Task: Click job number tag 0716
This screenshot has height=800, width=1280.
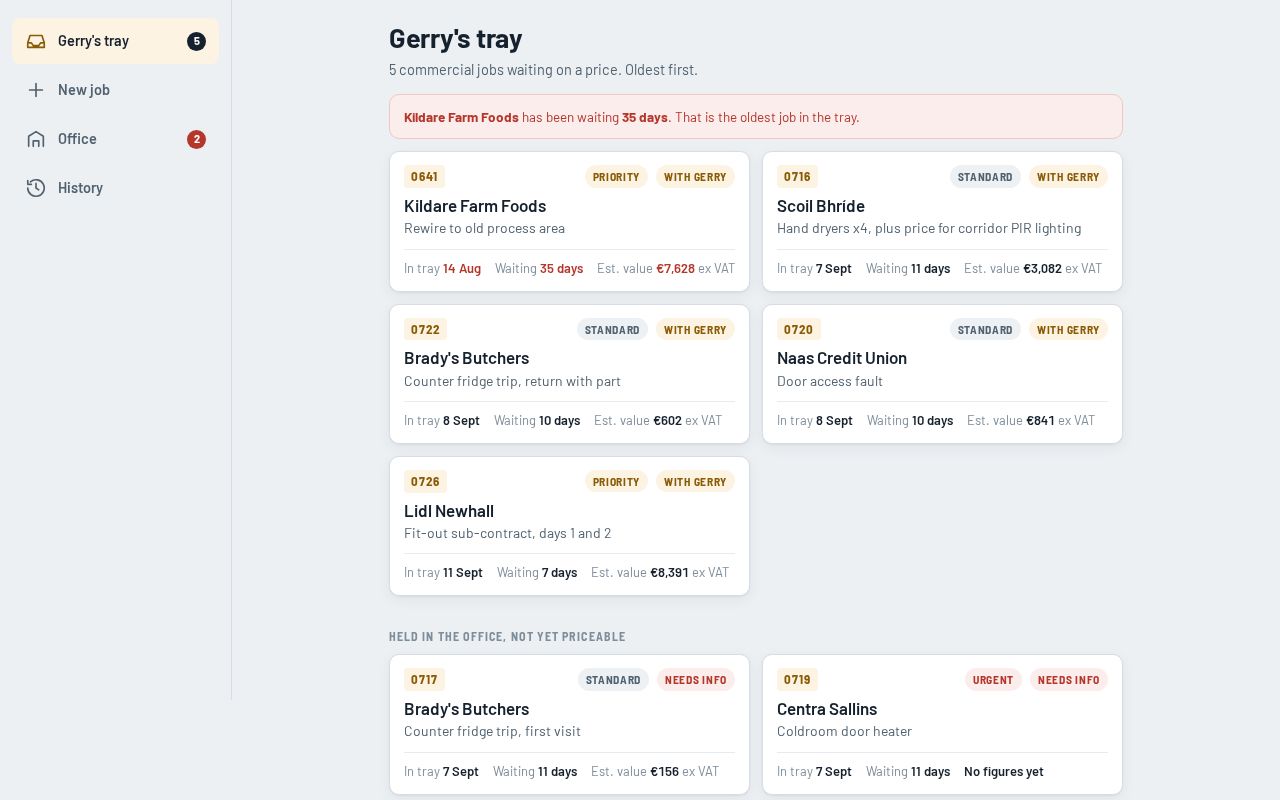Action: 797,177
